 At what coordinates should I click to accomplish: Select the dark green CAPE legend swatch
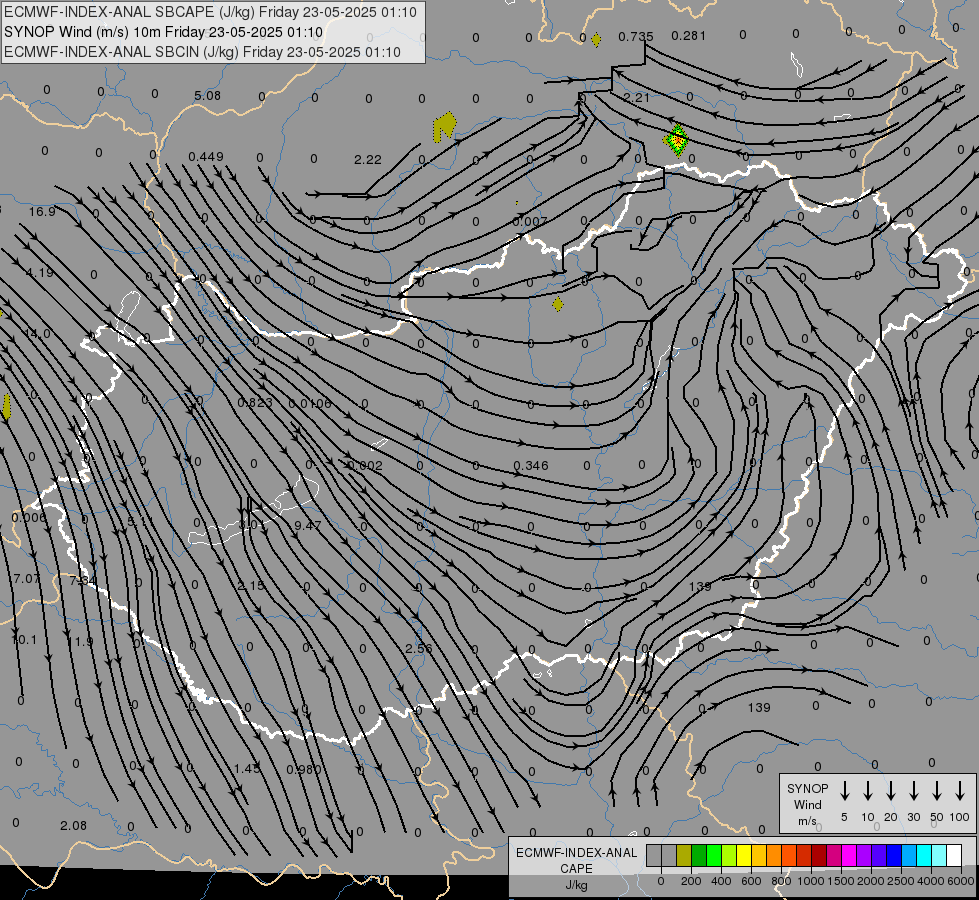pos(699,856)
